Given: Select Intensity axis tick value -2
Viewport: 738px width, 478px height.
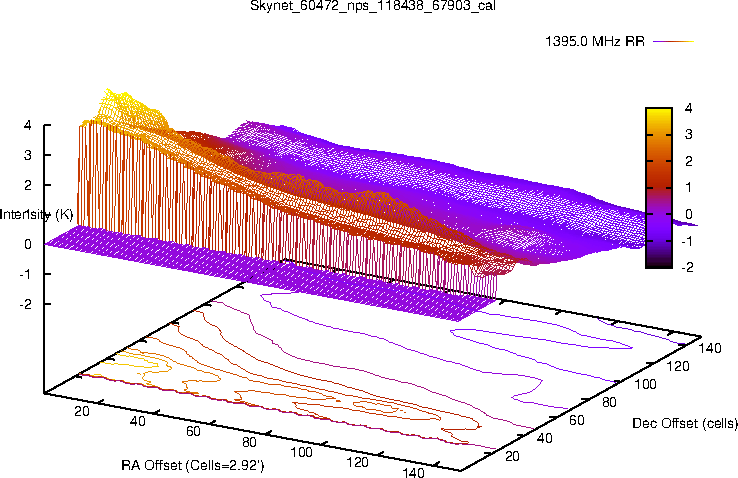Looking at the screenshot, I should coord(25,304).
